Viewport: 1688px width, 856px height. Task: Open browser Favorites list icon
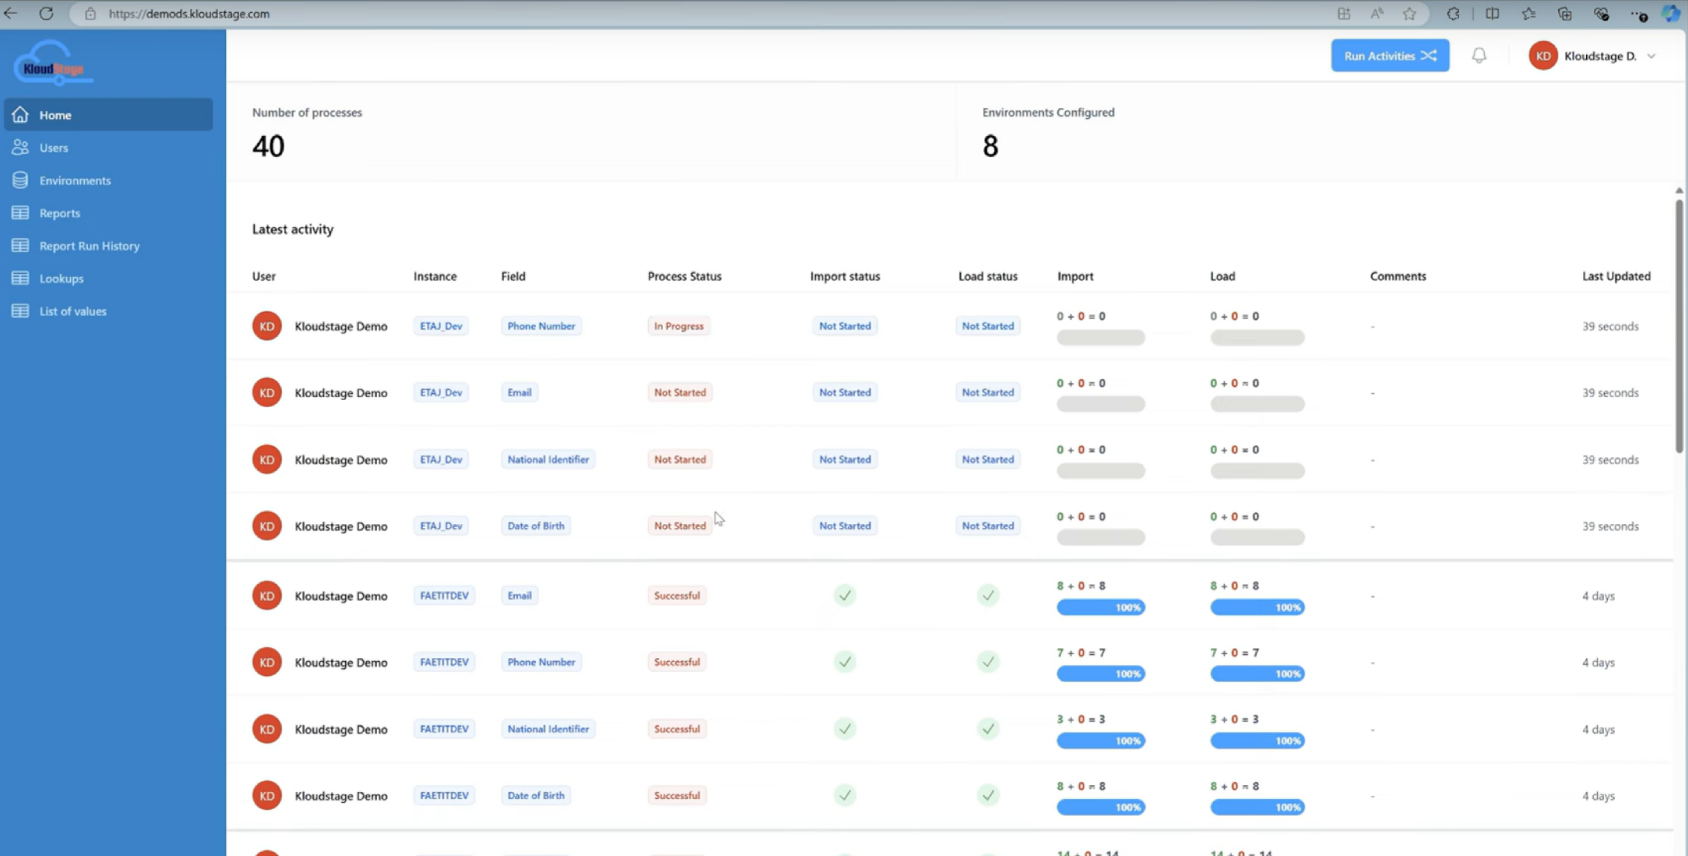coord(1528,14)
